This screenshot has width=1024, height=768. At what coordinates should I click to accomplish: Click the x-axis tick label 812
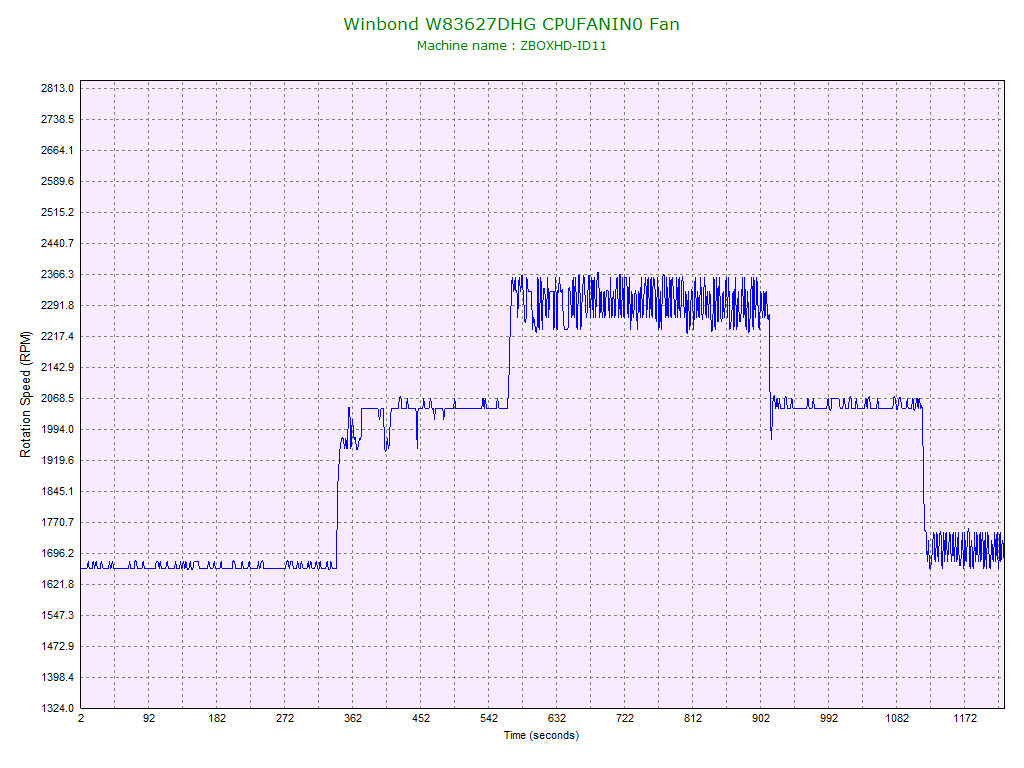[693, 718]
